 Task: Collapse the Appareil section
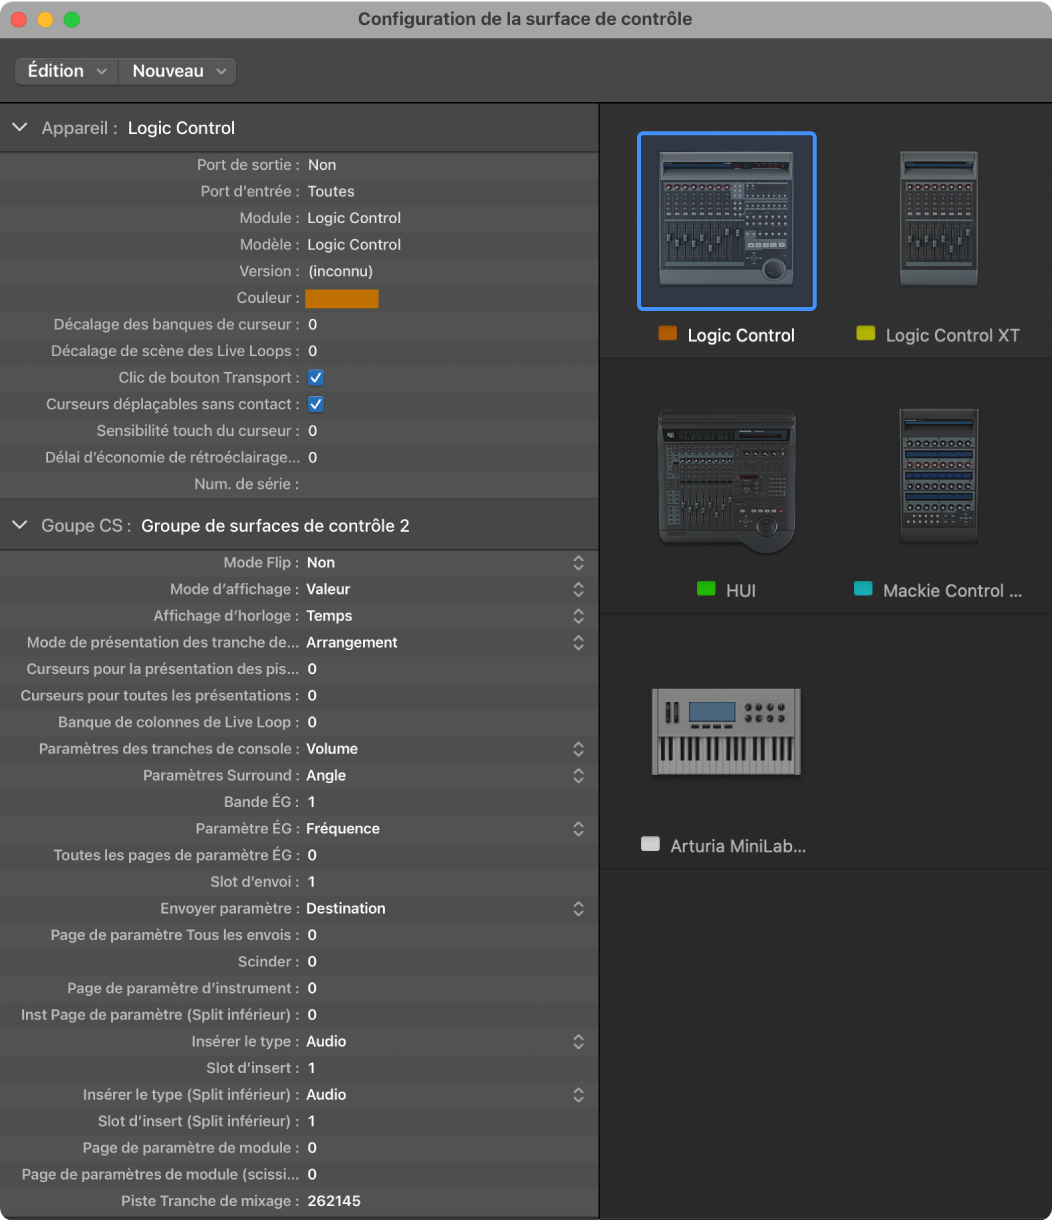[x=20, y=128]
